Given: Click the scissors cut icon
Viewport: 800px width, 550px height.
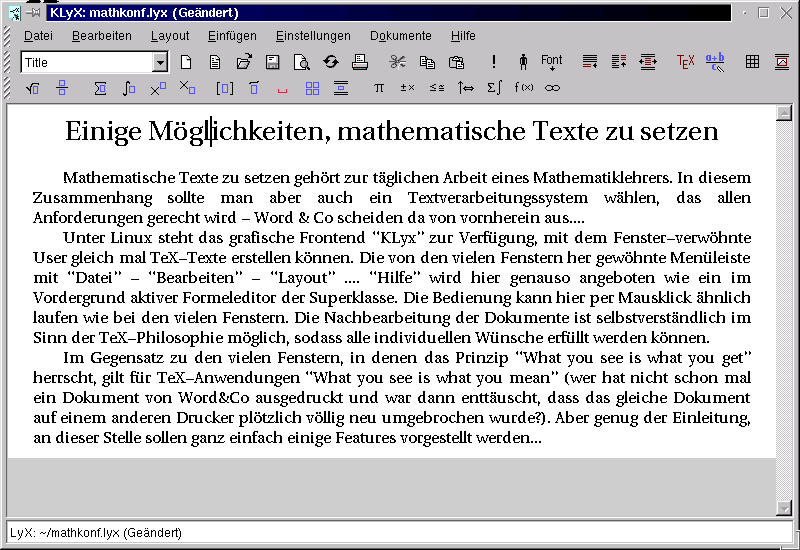Looking at the screenshot, I should click(x=398, y=62).
